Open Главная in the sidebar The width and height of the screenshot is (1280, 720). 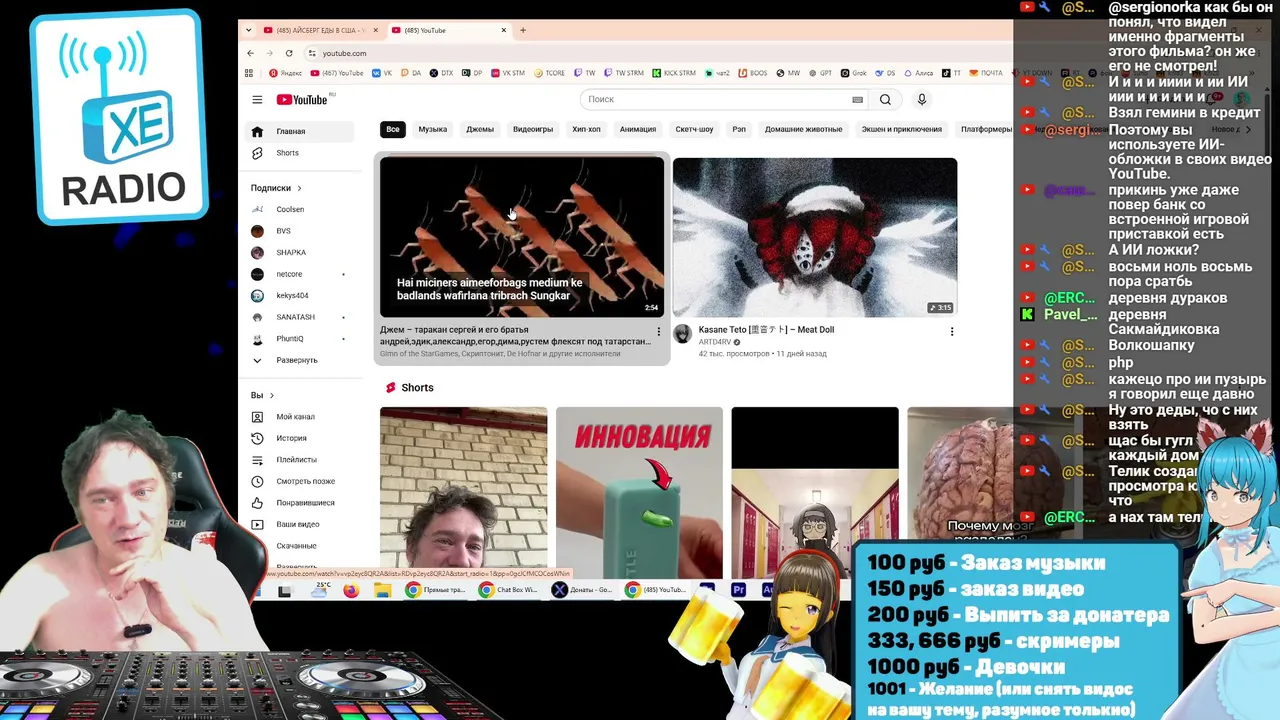[300, 131]
